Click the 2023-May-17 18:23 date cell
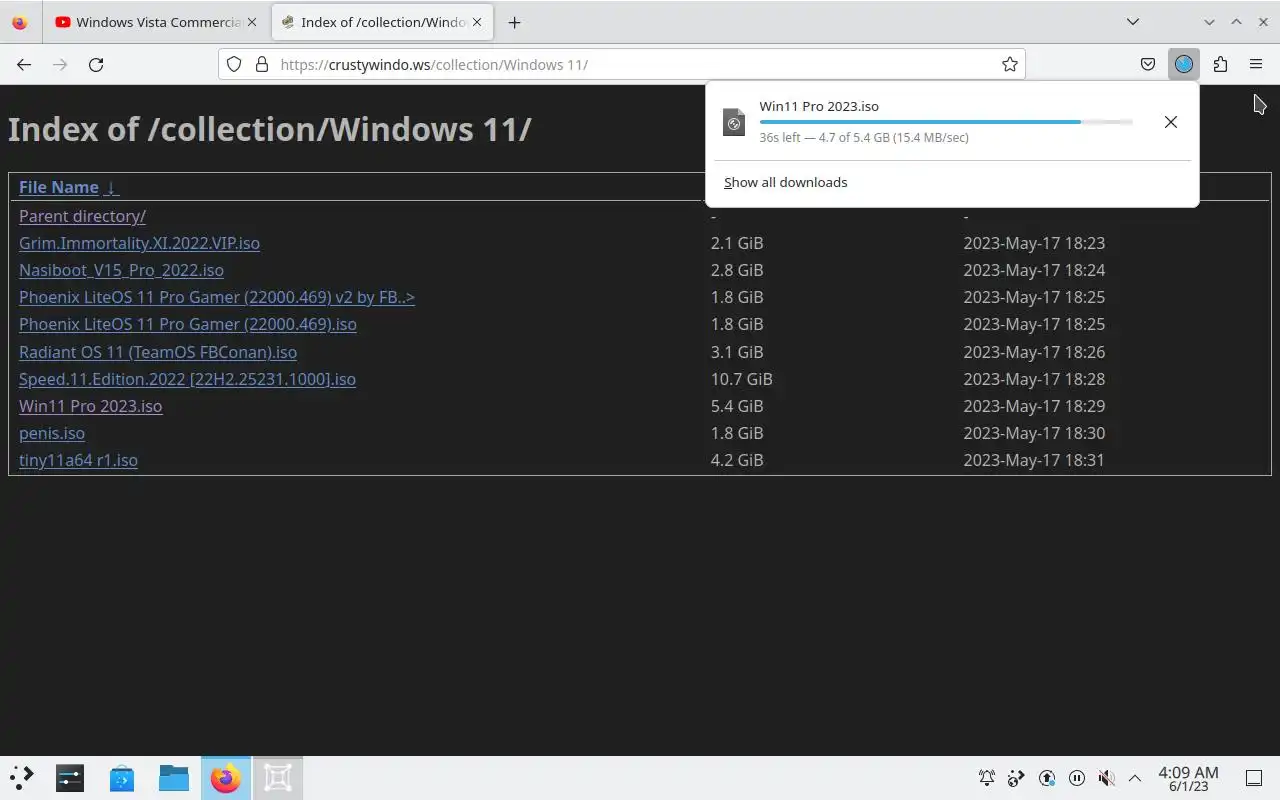This screenshot has height=800, width=1280. pos(1034,243)
